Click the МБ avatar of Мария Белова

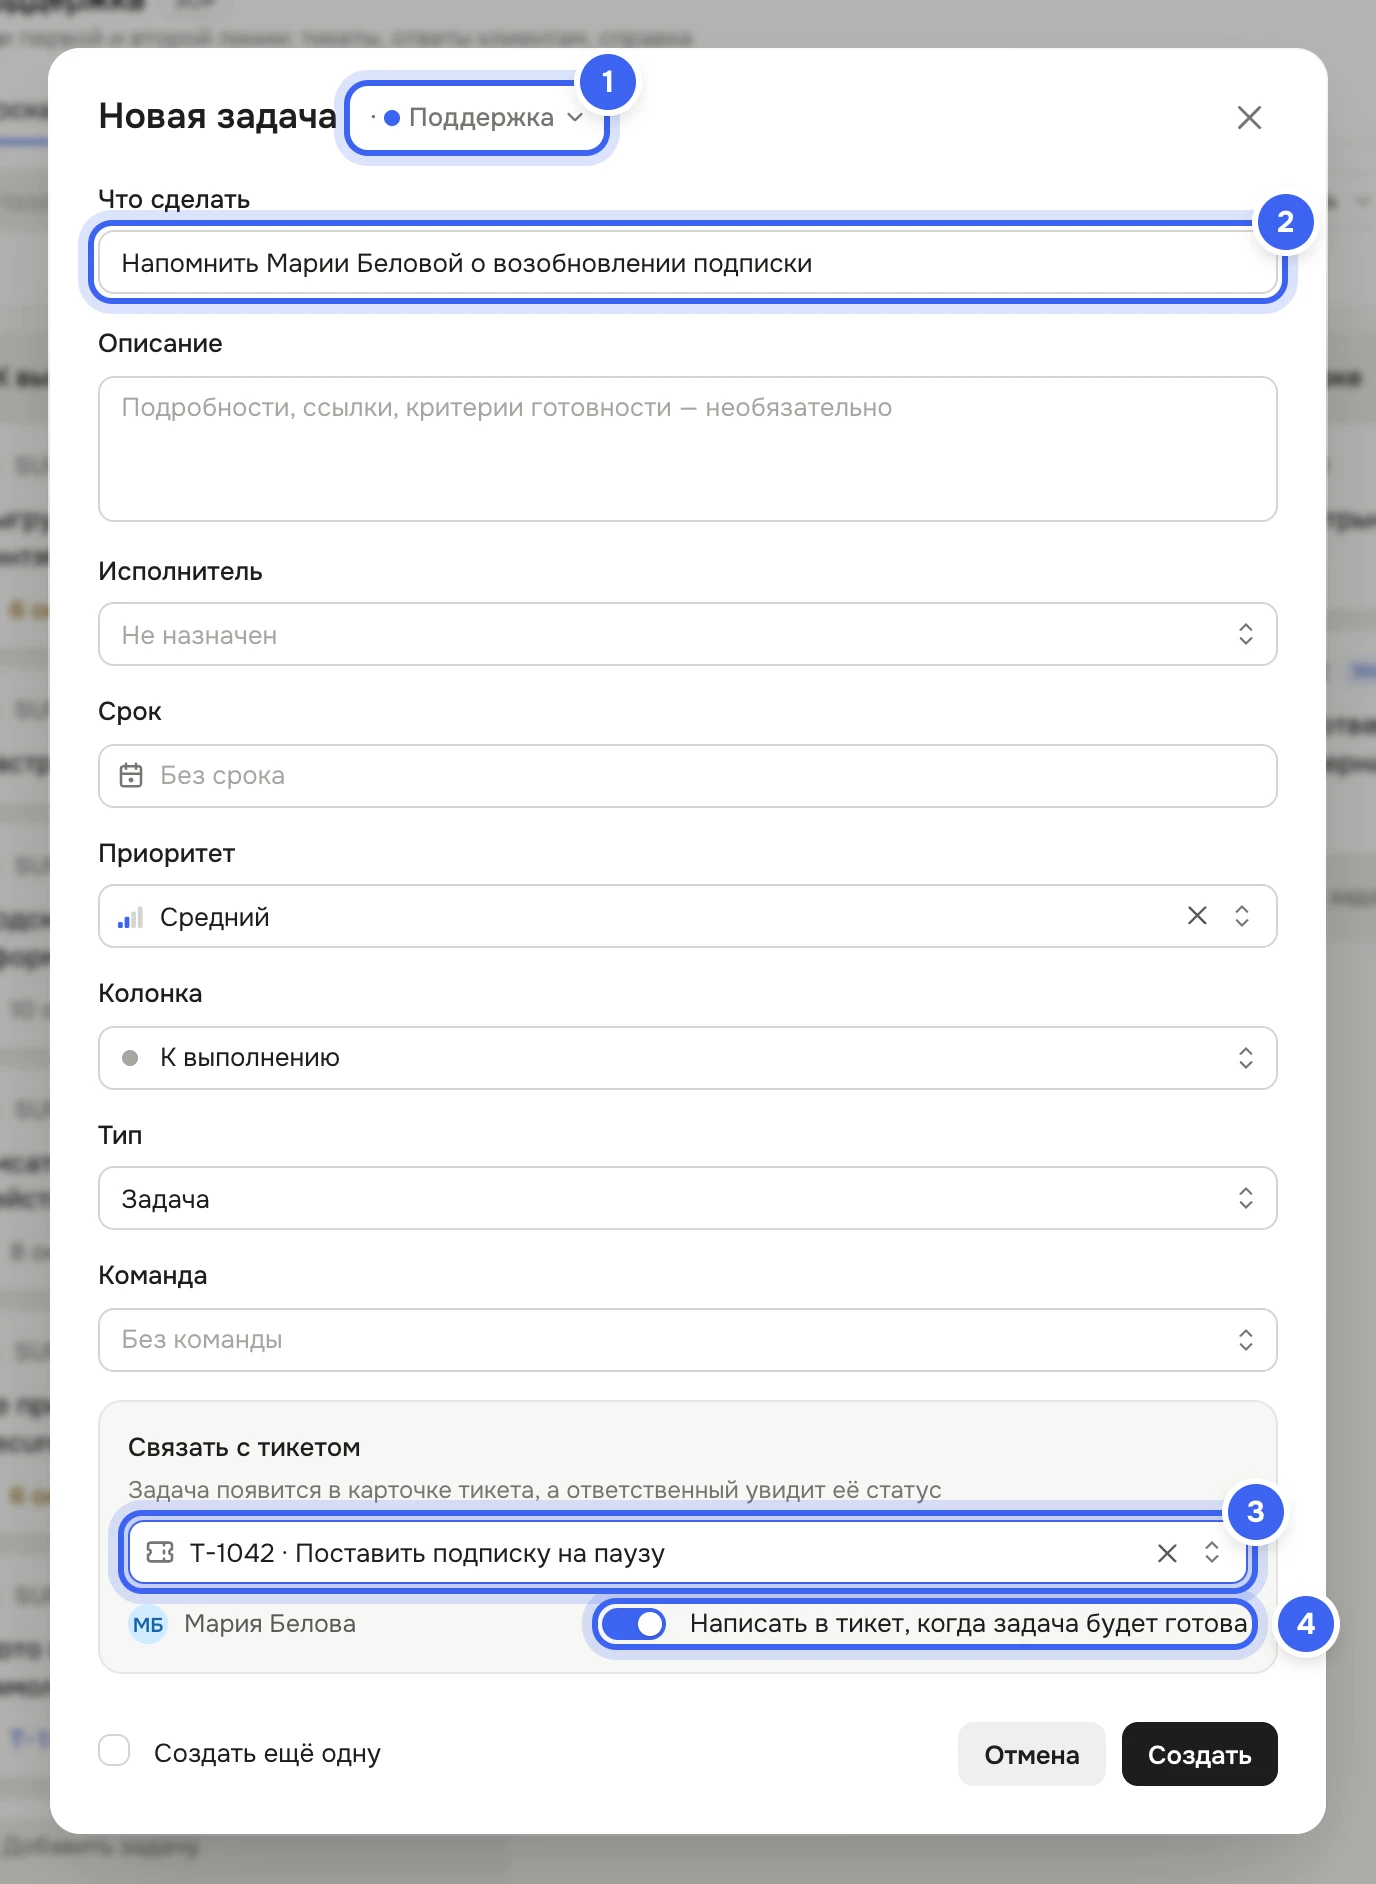[x=148, y=1625]
